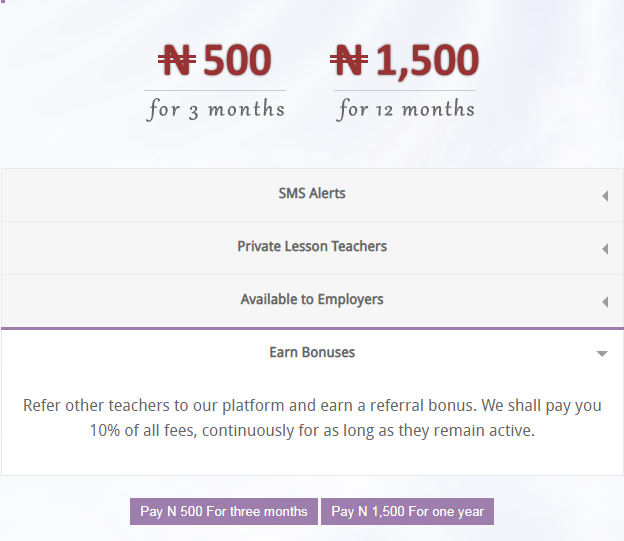Image resolution: width=624 pixels, height=541 pixels.
Task: Collapse the Earn Bonuses section
Action: (312, 353)
